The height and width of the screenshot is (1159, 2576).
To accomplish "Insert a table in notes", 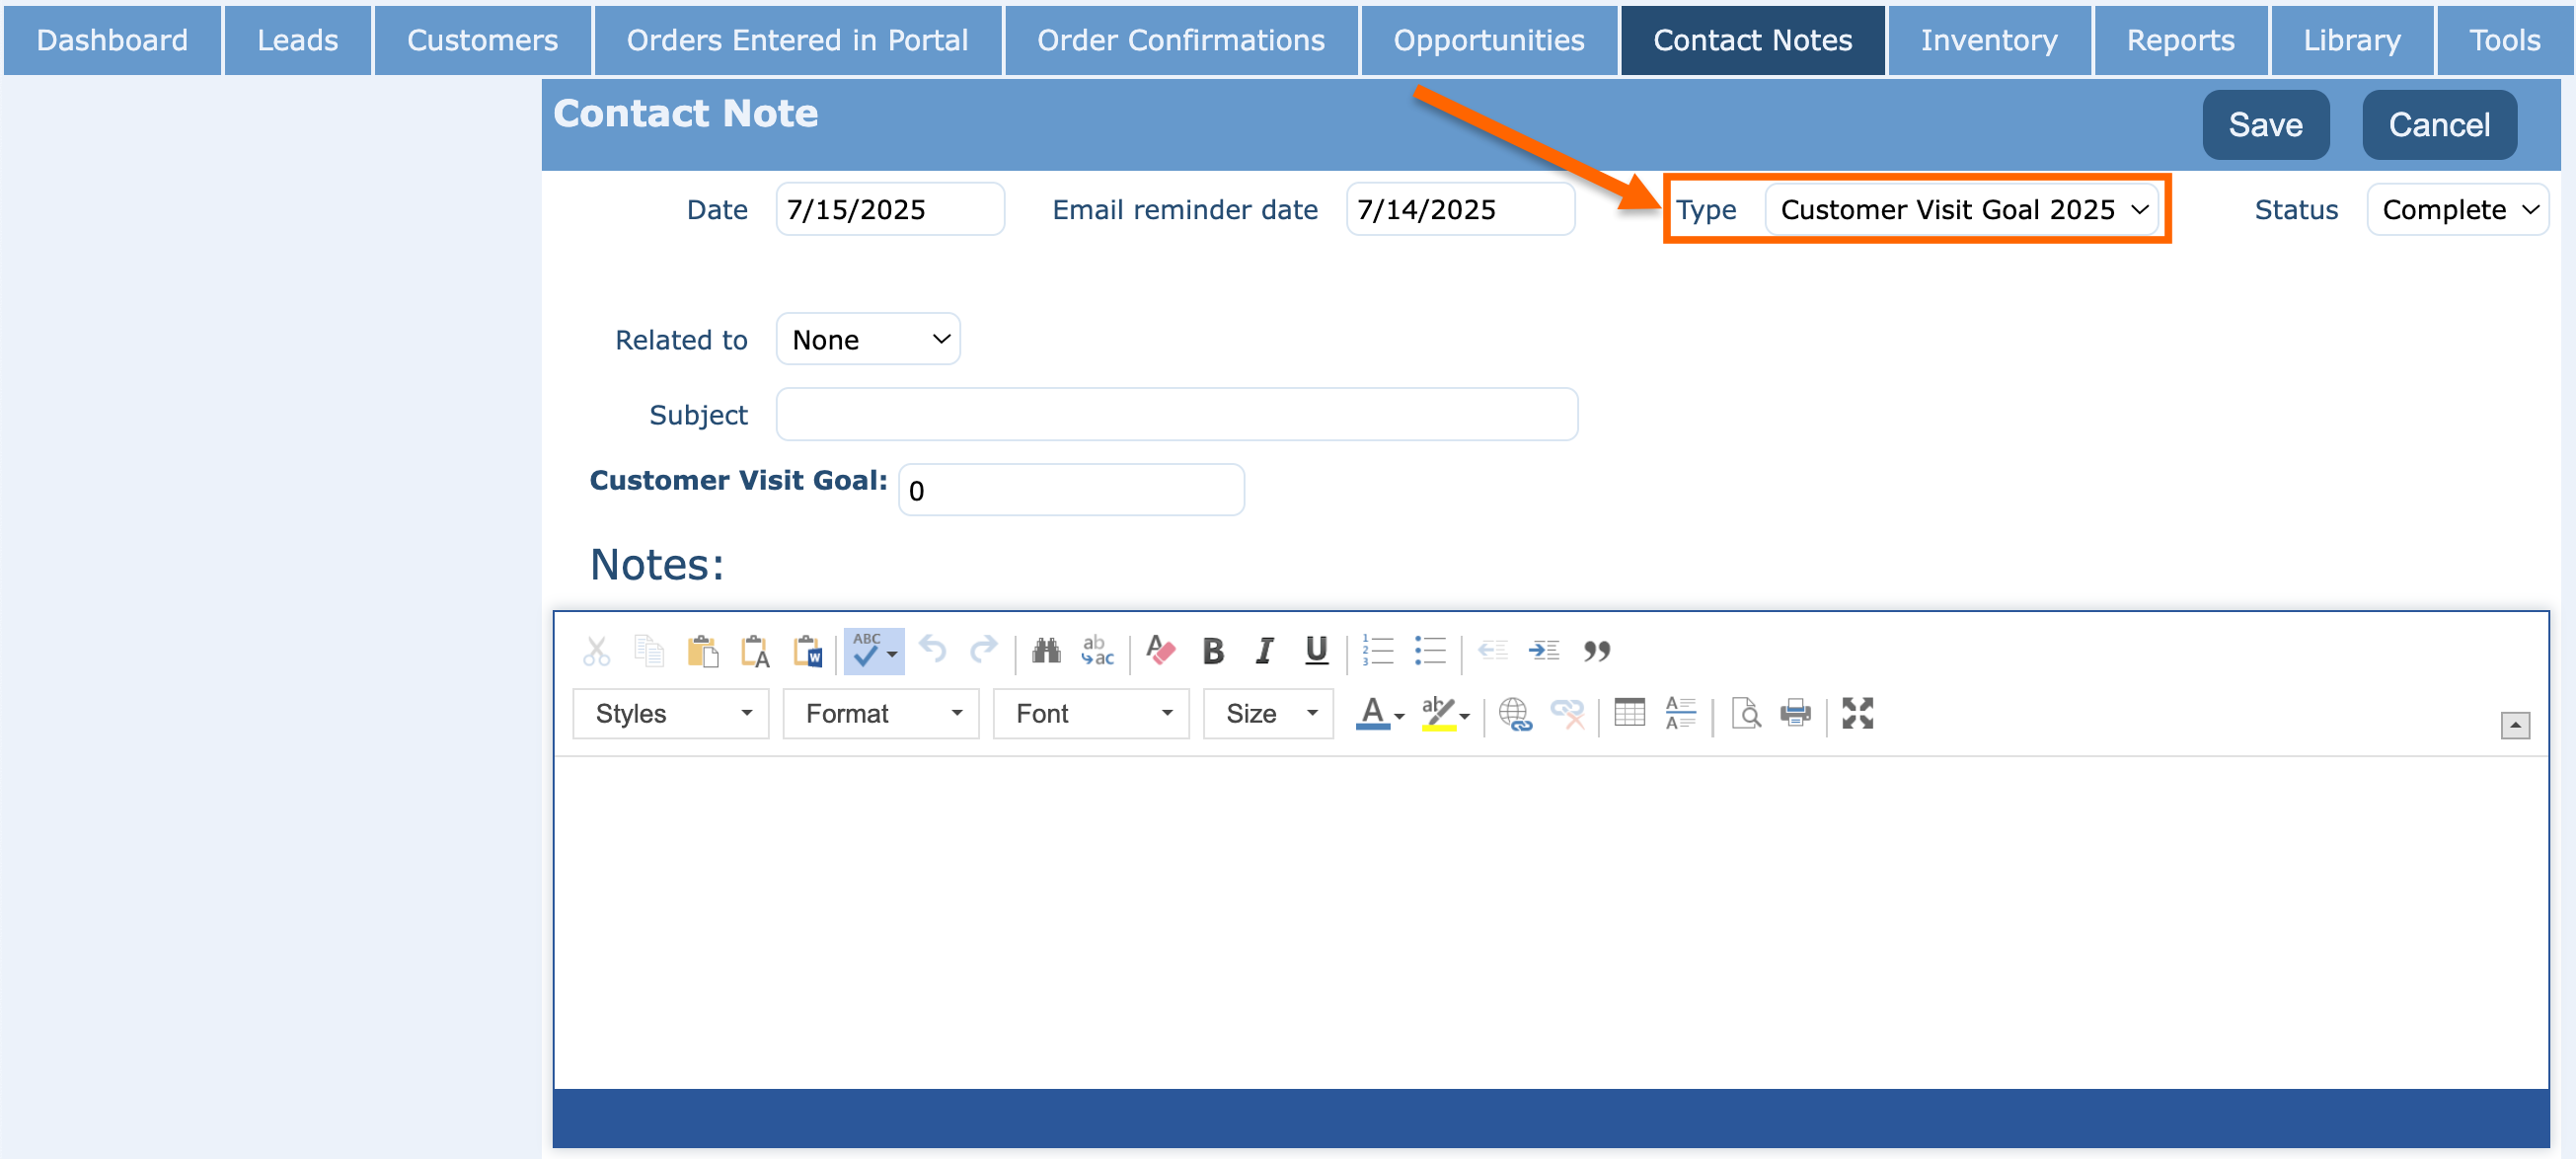I will pos(1629,713).
